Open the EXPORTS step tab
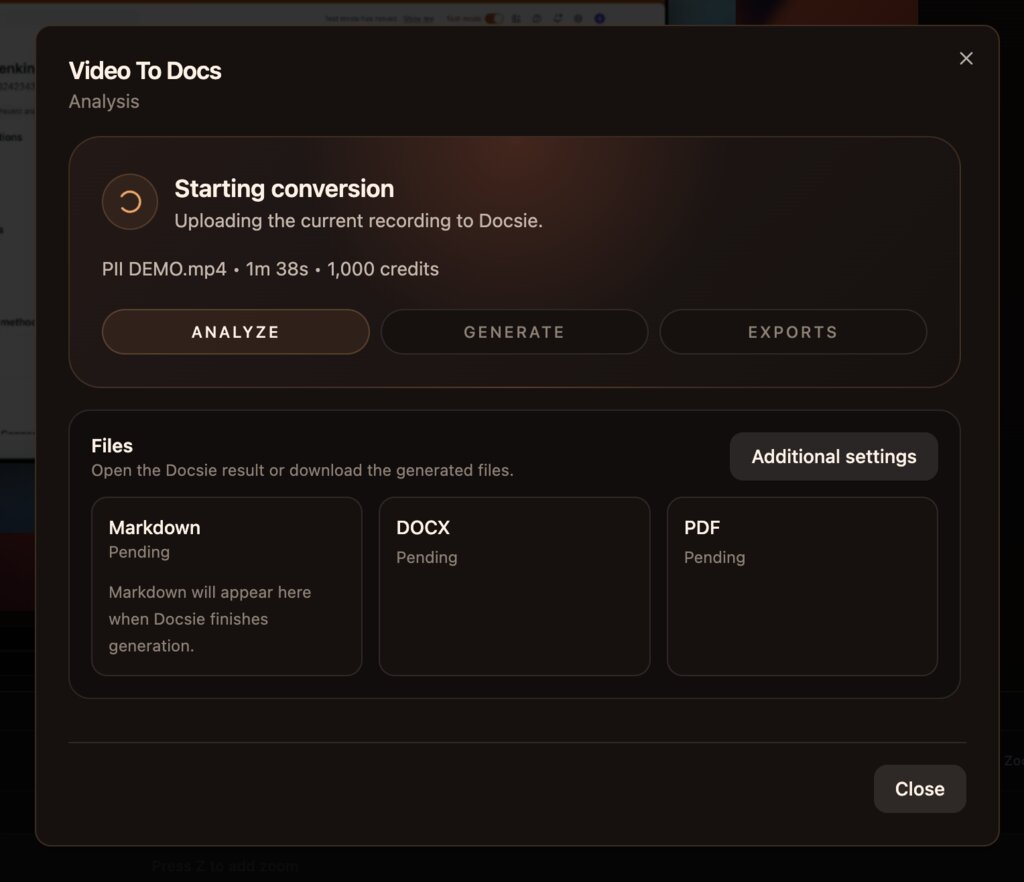Image resolution: width=1024 pixels, height=882 pixels. coord(793,332)
